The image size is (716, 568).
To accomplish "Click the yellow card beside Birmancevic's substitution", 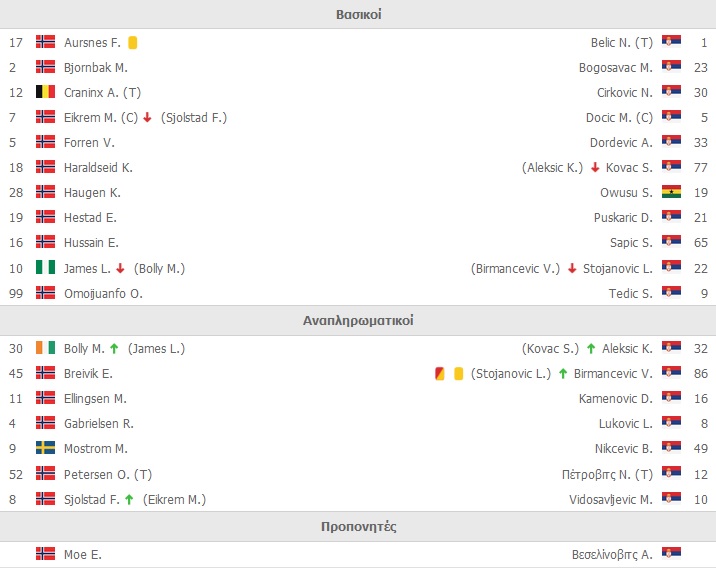I will tap(459, 373).
